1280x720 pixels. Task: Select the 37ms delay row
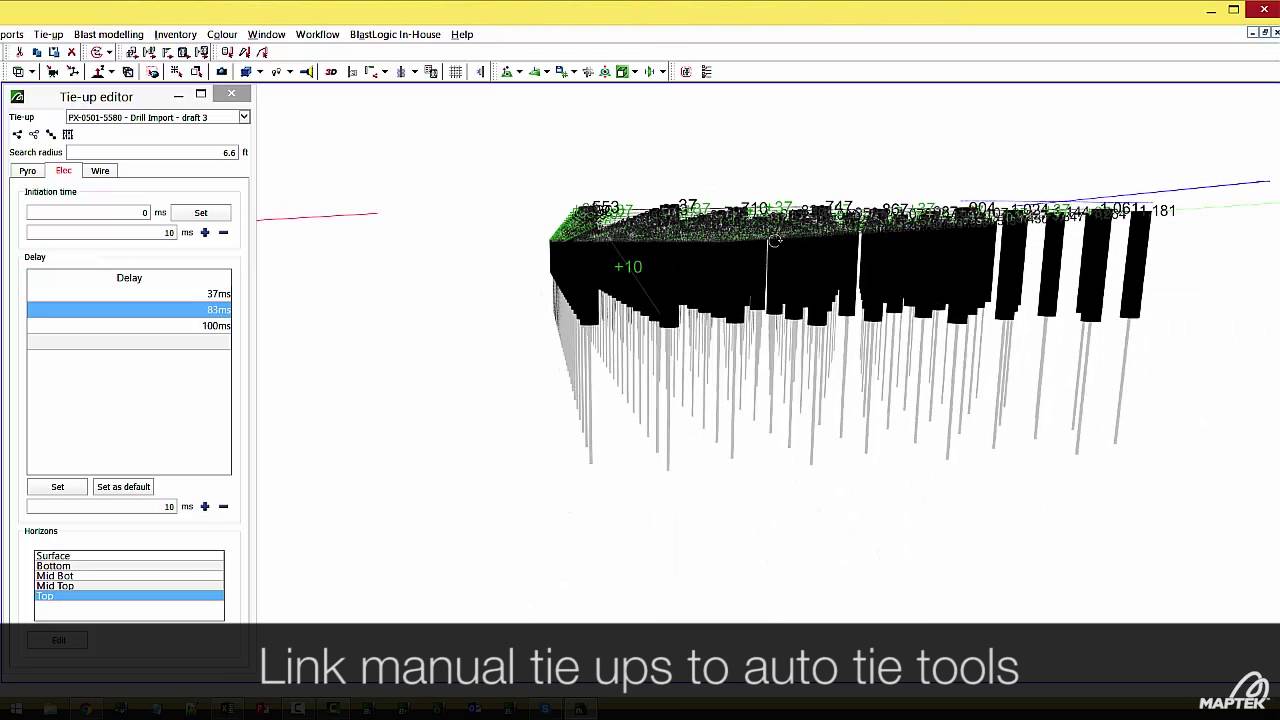(x=129, y=294)
